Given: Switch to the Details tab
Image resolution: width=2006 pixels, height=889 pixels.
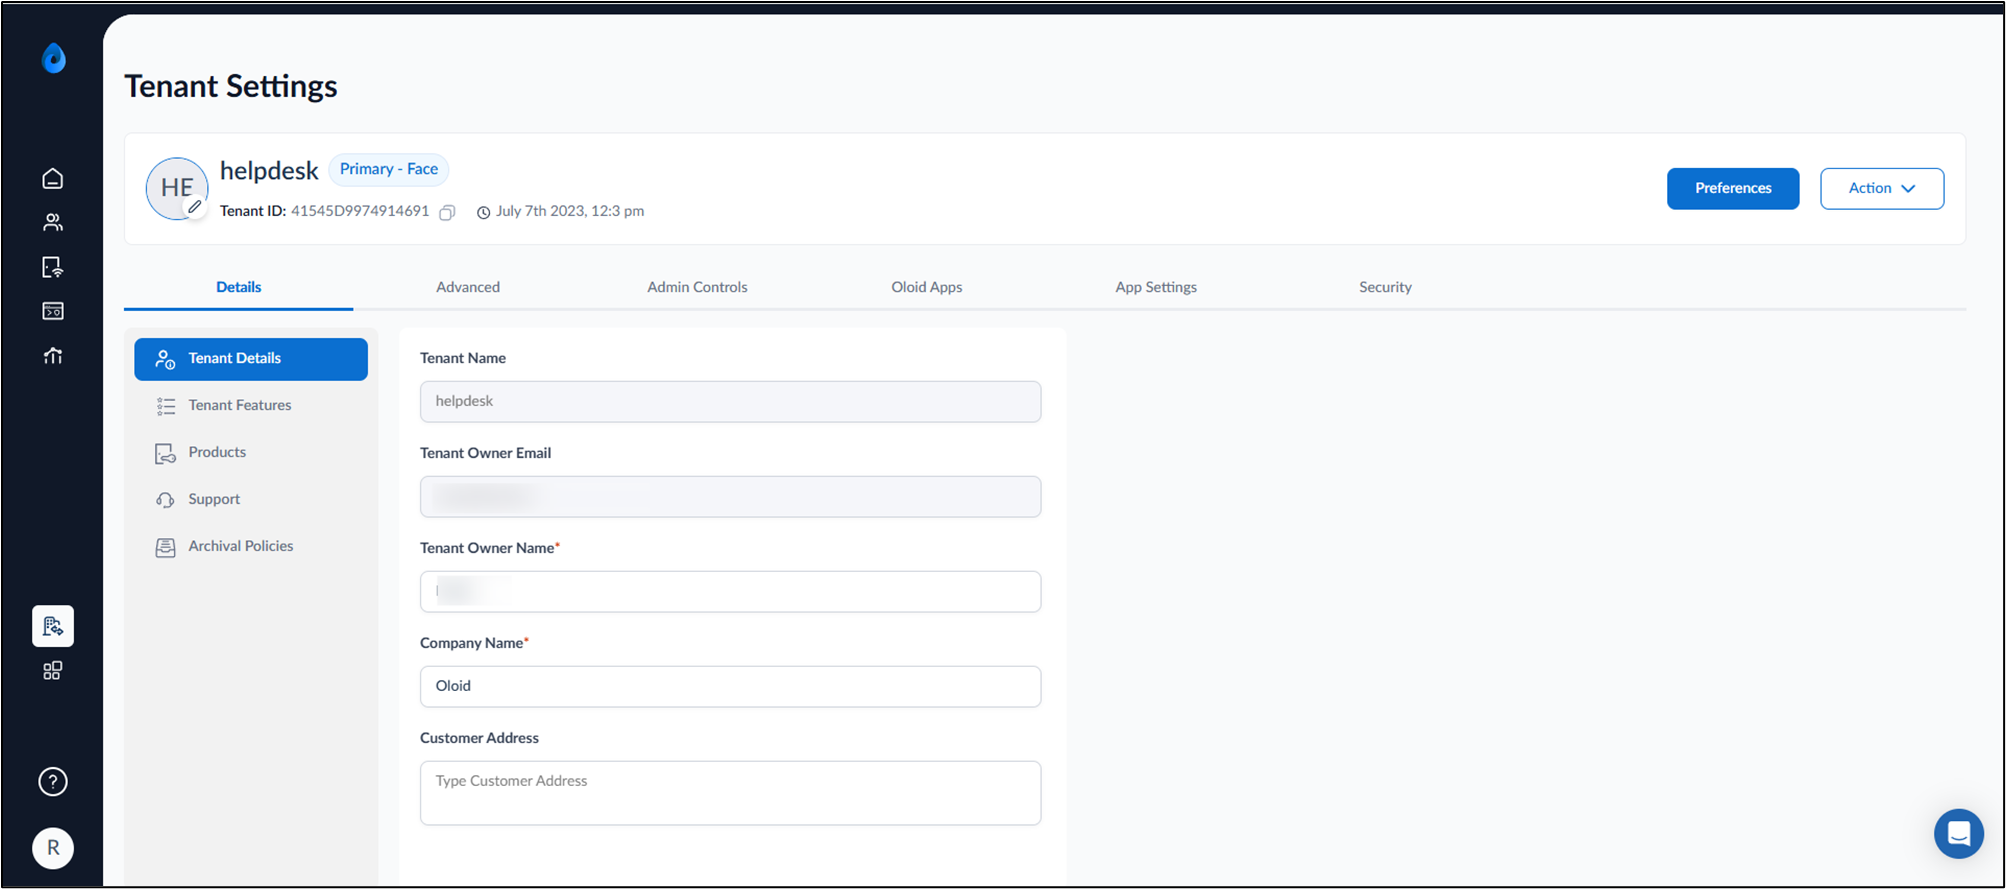Looking at the screenshot, I should 239,287.
